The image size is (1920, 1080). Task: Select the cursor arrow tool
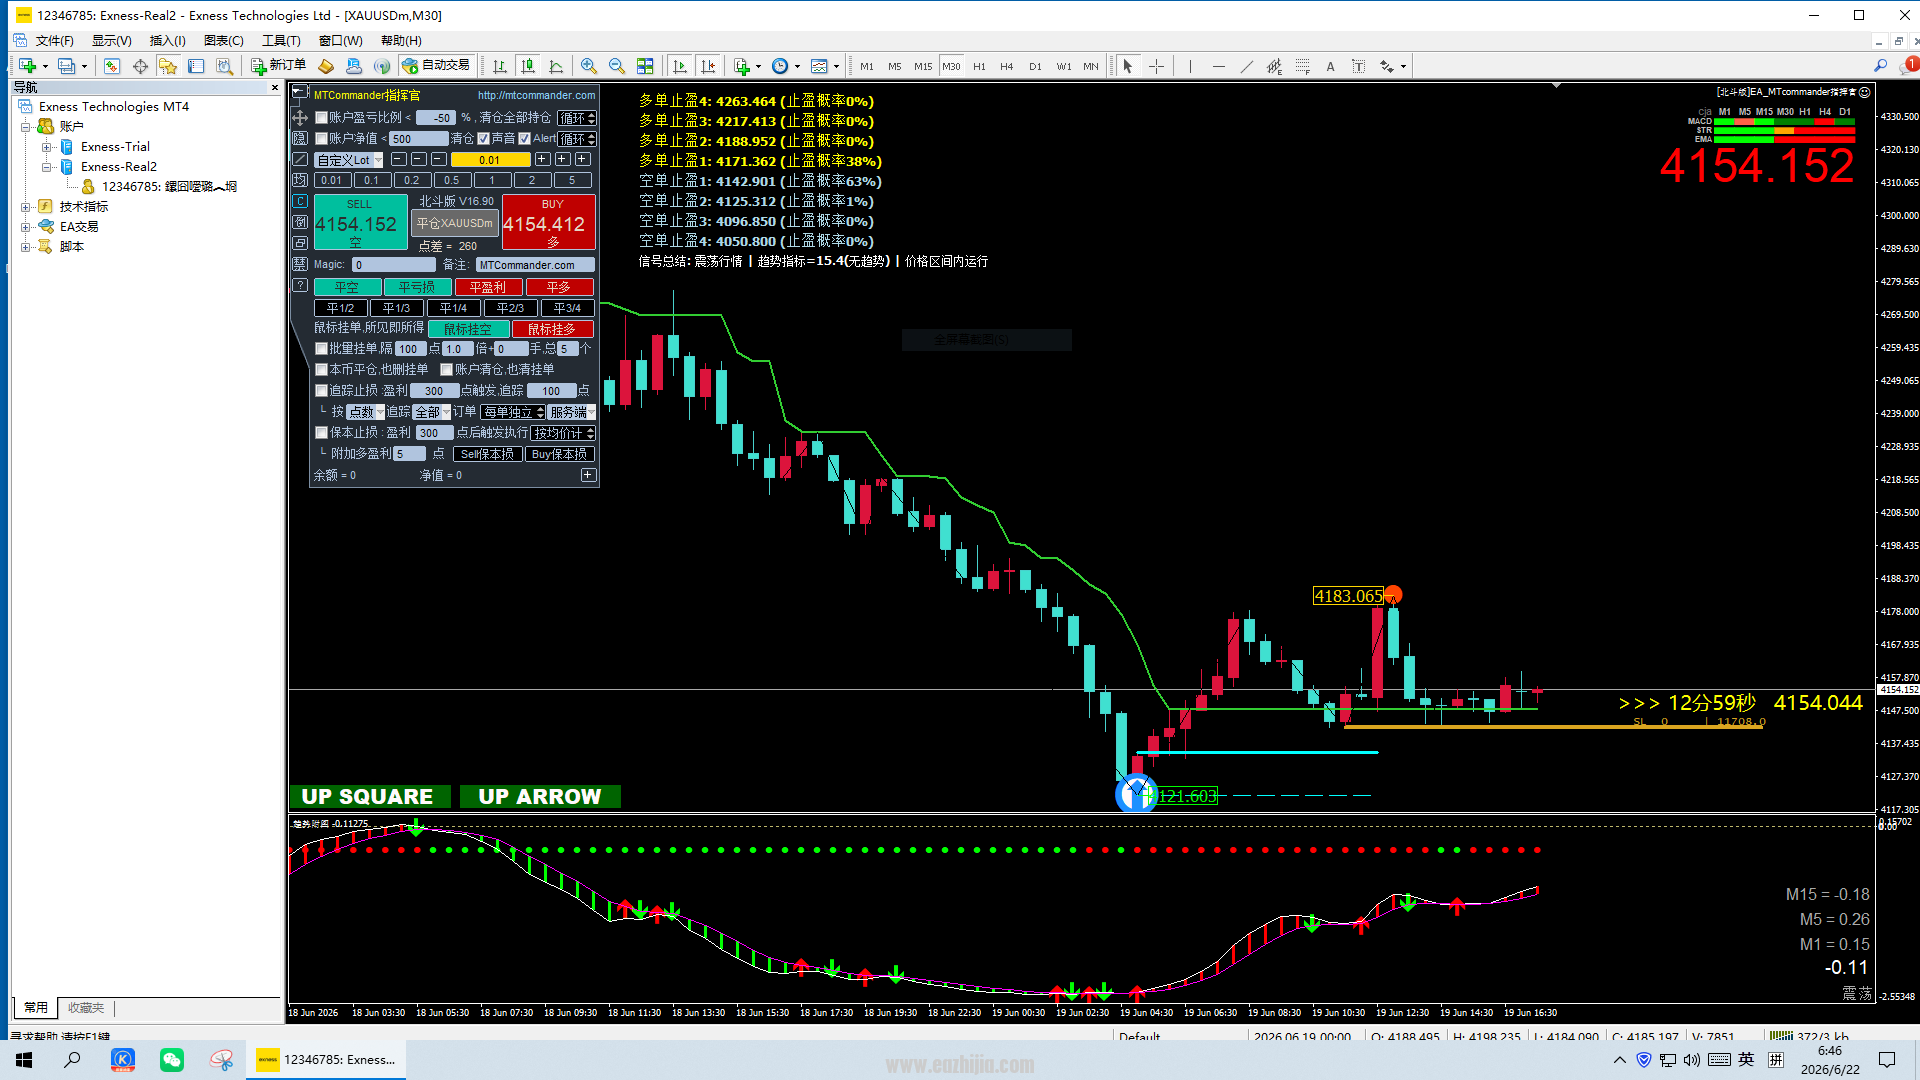tap(1128, 66)
